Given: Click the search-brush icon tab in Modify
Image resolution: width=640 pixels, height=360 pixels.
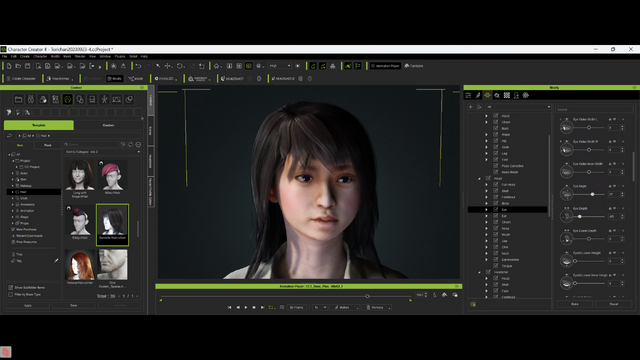Looking at the screenshot, I should (497, 95).
